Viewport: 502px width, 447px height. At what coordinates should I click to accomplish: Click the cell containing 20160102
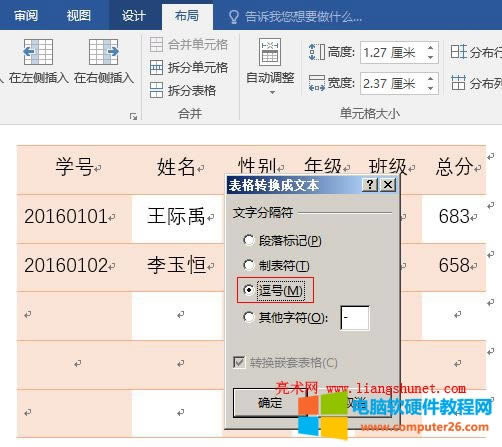pyautogui.click(x=74, y=267)
